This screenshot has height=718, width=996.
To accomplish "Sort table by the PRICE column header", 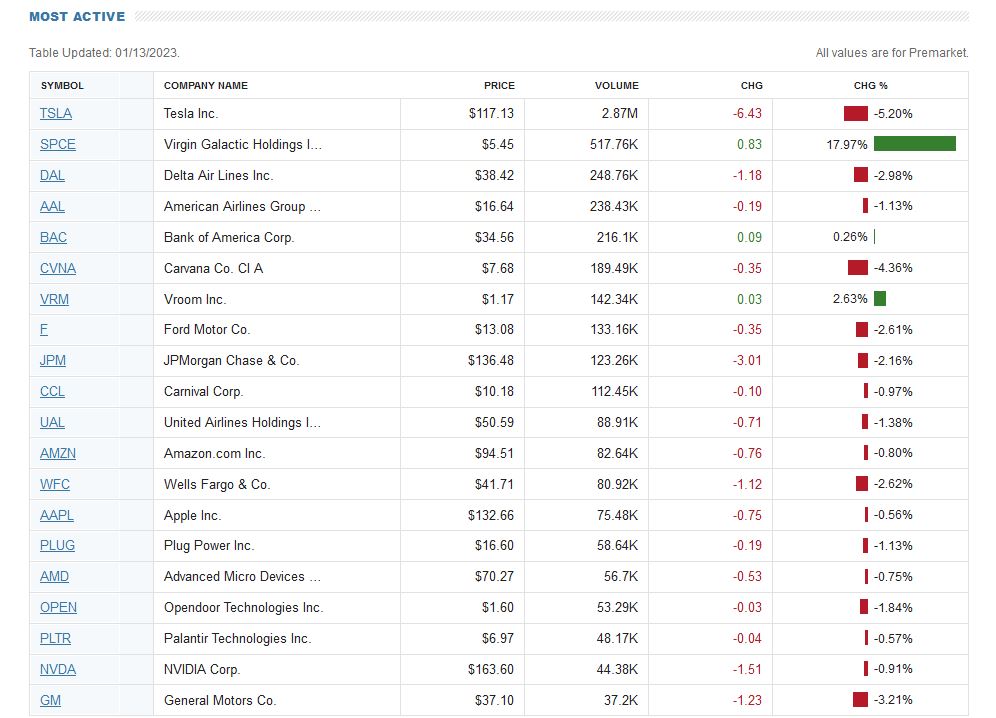I will (500, 85).
